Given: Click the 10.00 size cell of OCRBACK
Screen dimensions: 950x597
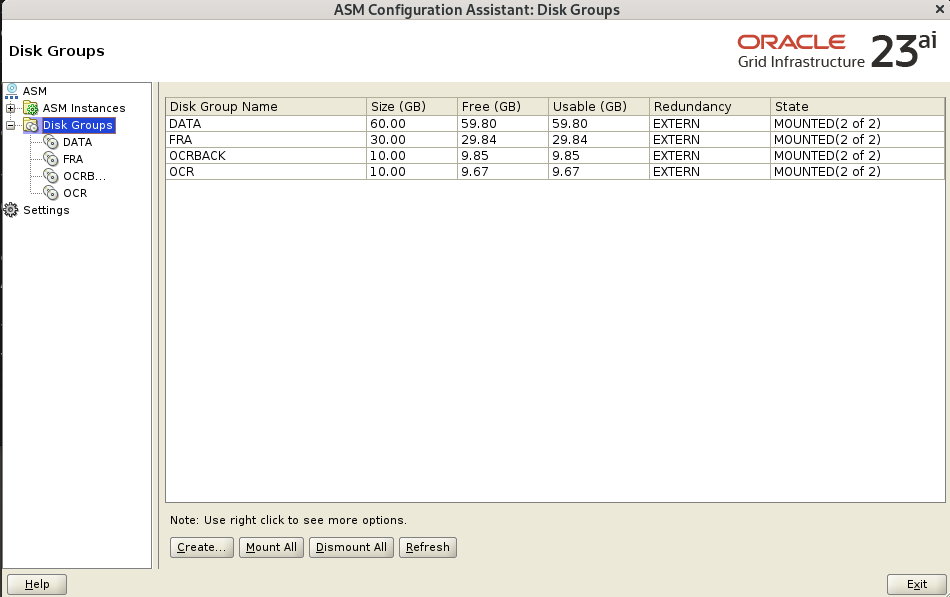Looking at the screenshot, I should coord(412,156).
